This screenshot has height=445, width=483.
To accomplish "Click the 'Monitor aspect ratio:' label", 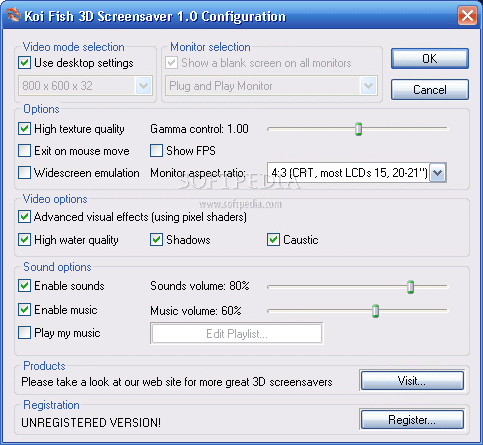I will coord(198,173).
